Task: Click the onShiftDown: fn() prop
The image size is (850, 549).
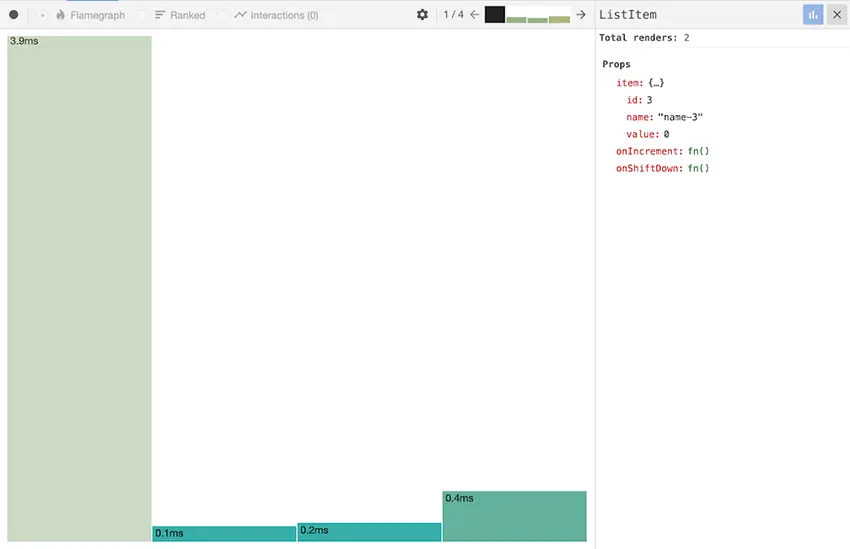Action: [662, 169]
